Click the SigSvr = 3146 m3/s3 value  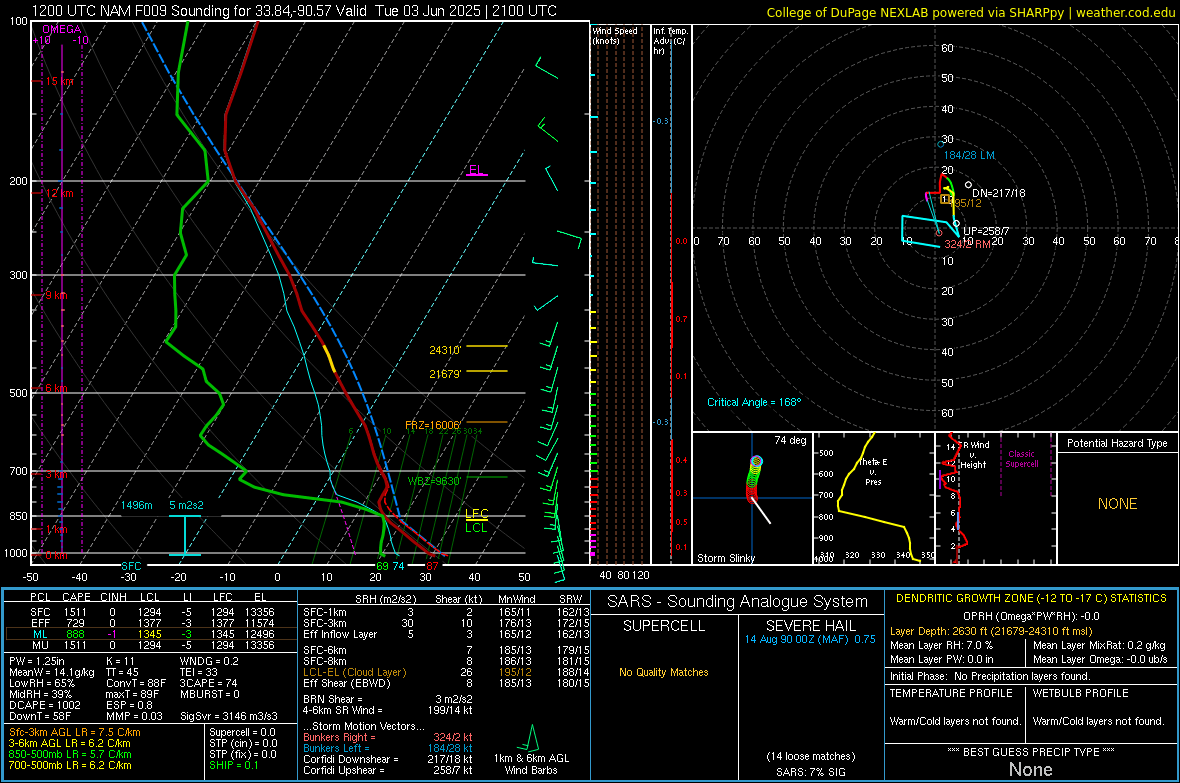(229, 716)
